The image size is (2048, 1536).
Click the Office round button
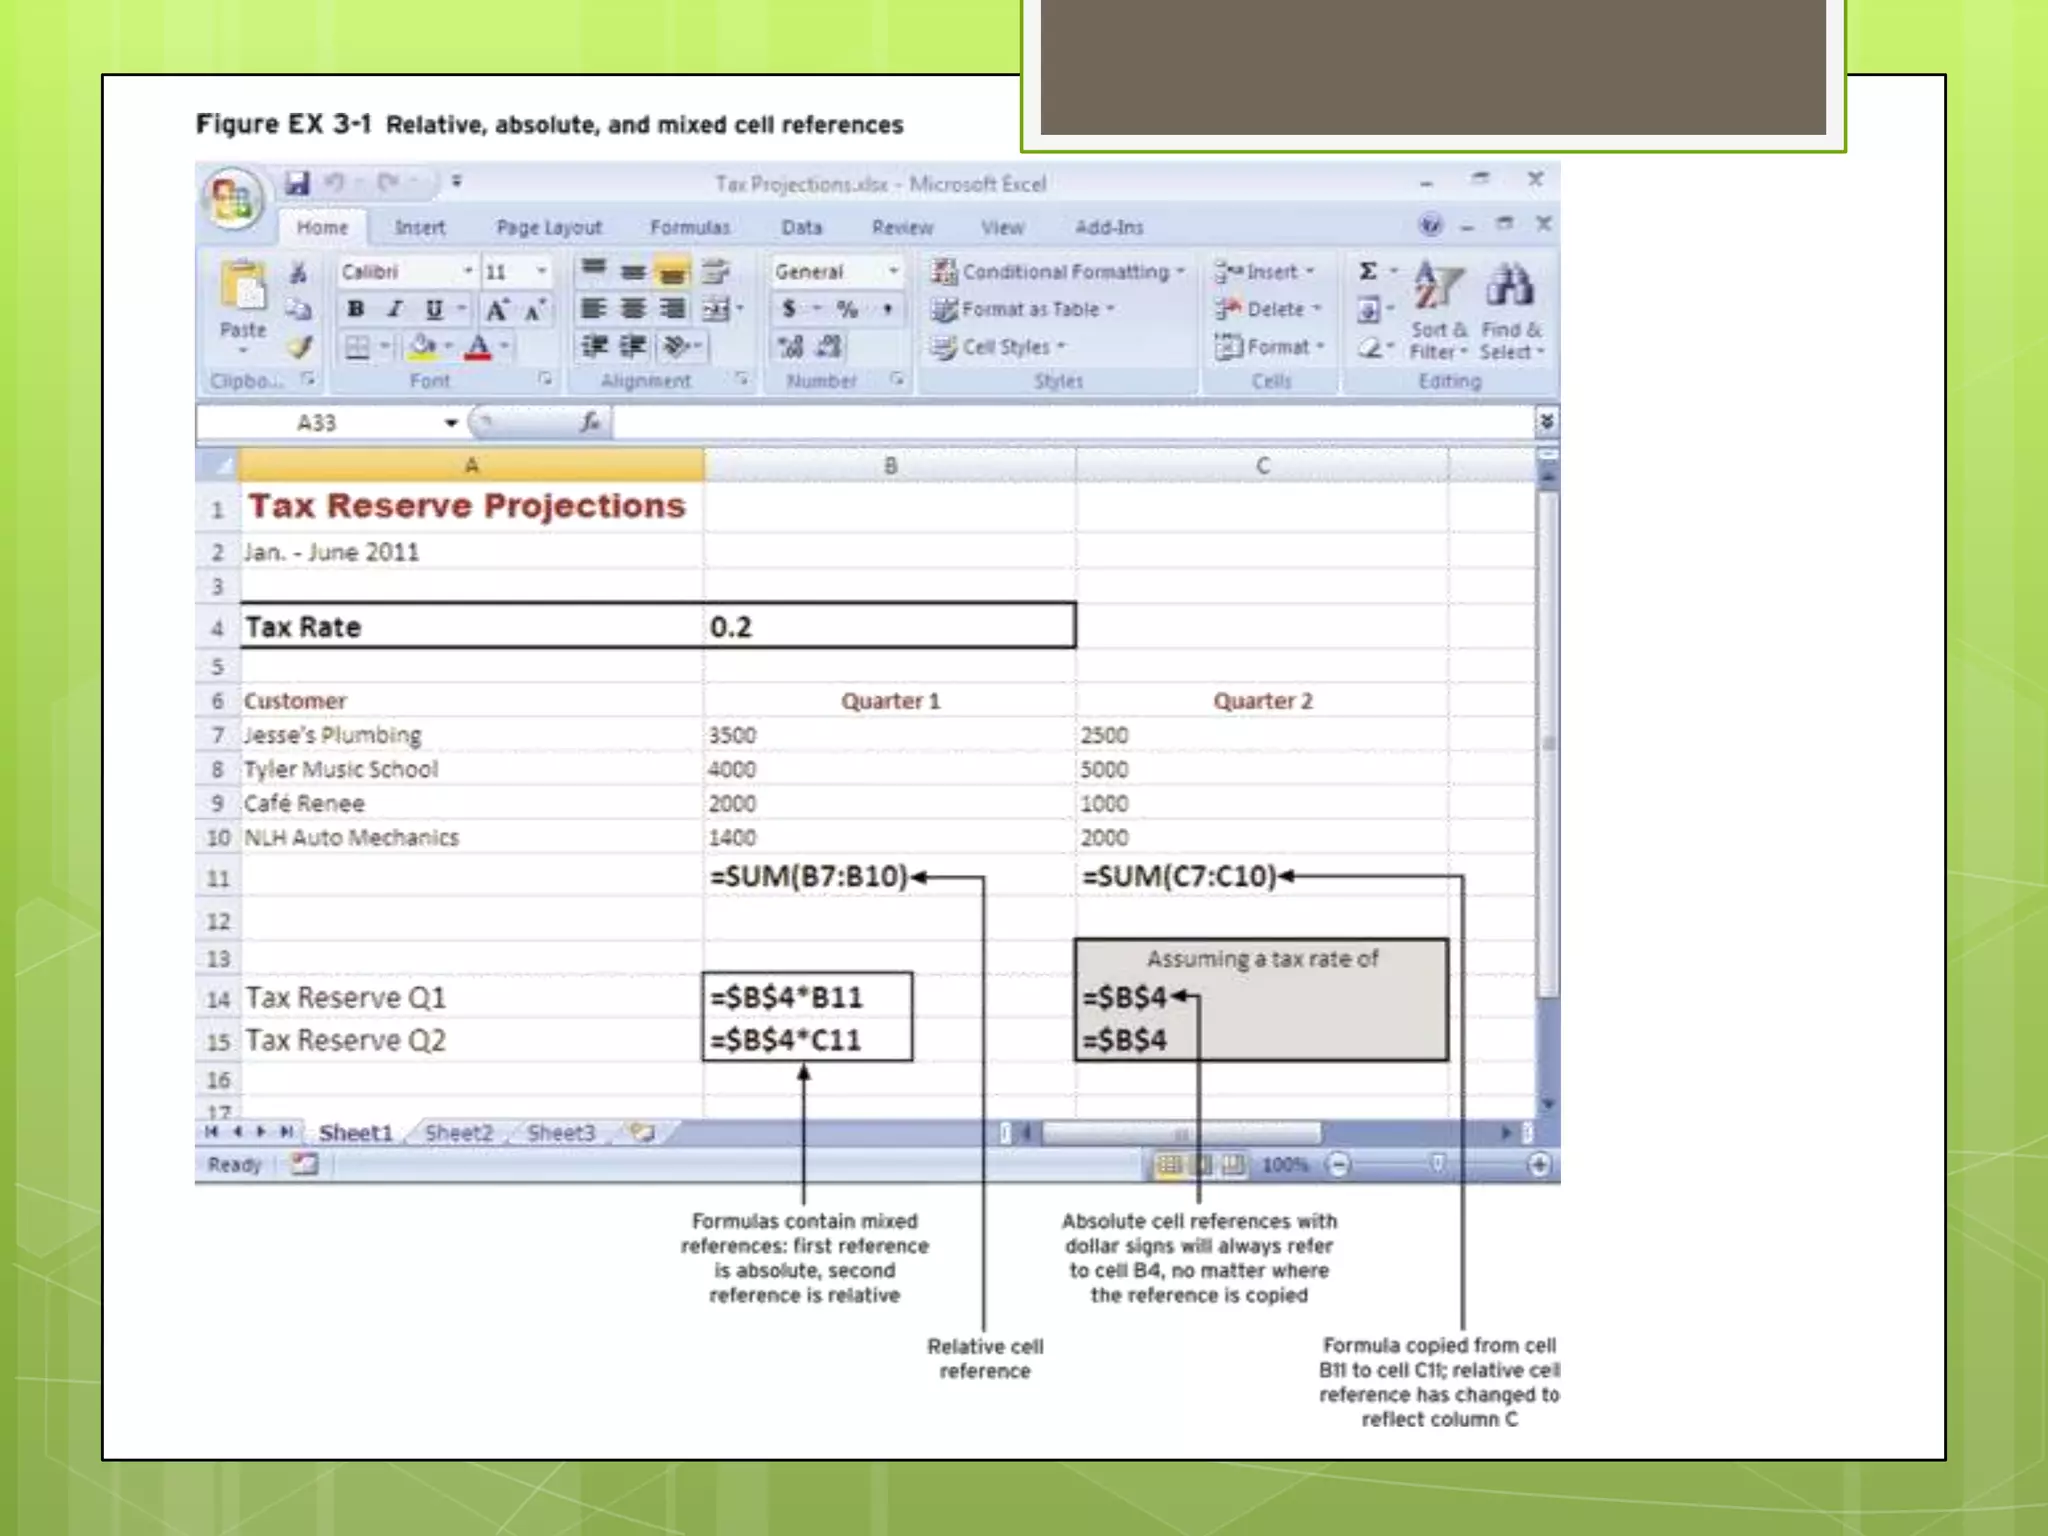[233, 199]
